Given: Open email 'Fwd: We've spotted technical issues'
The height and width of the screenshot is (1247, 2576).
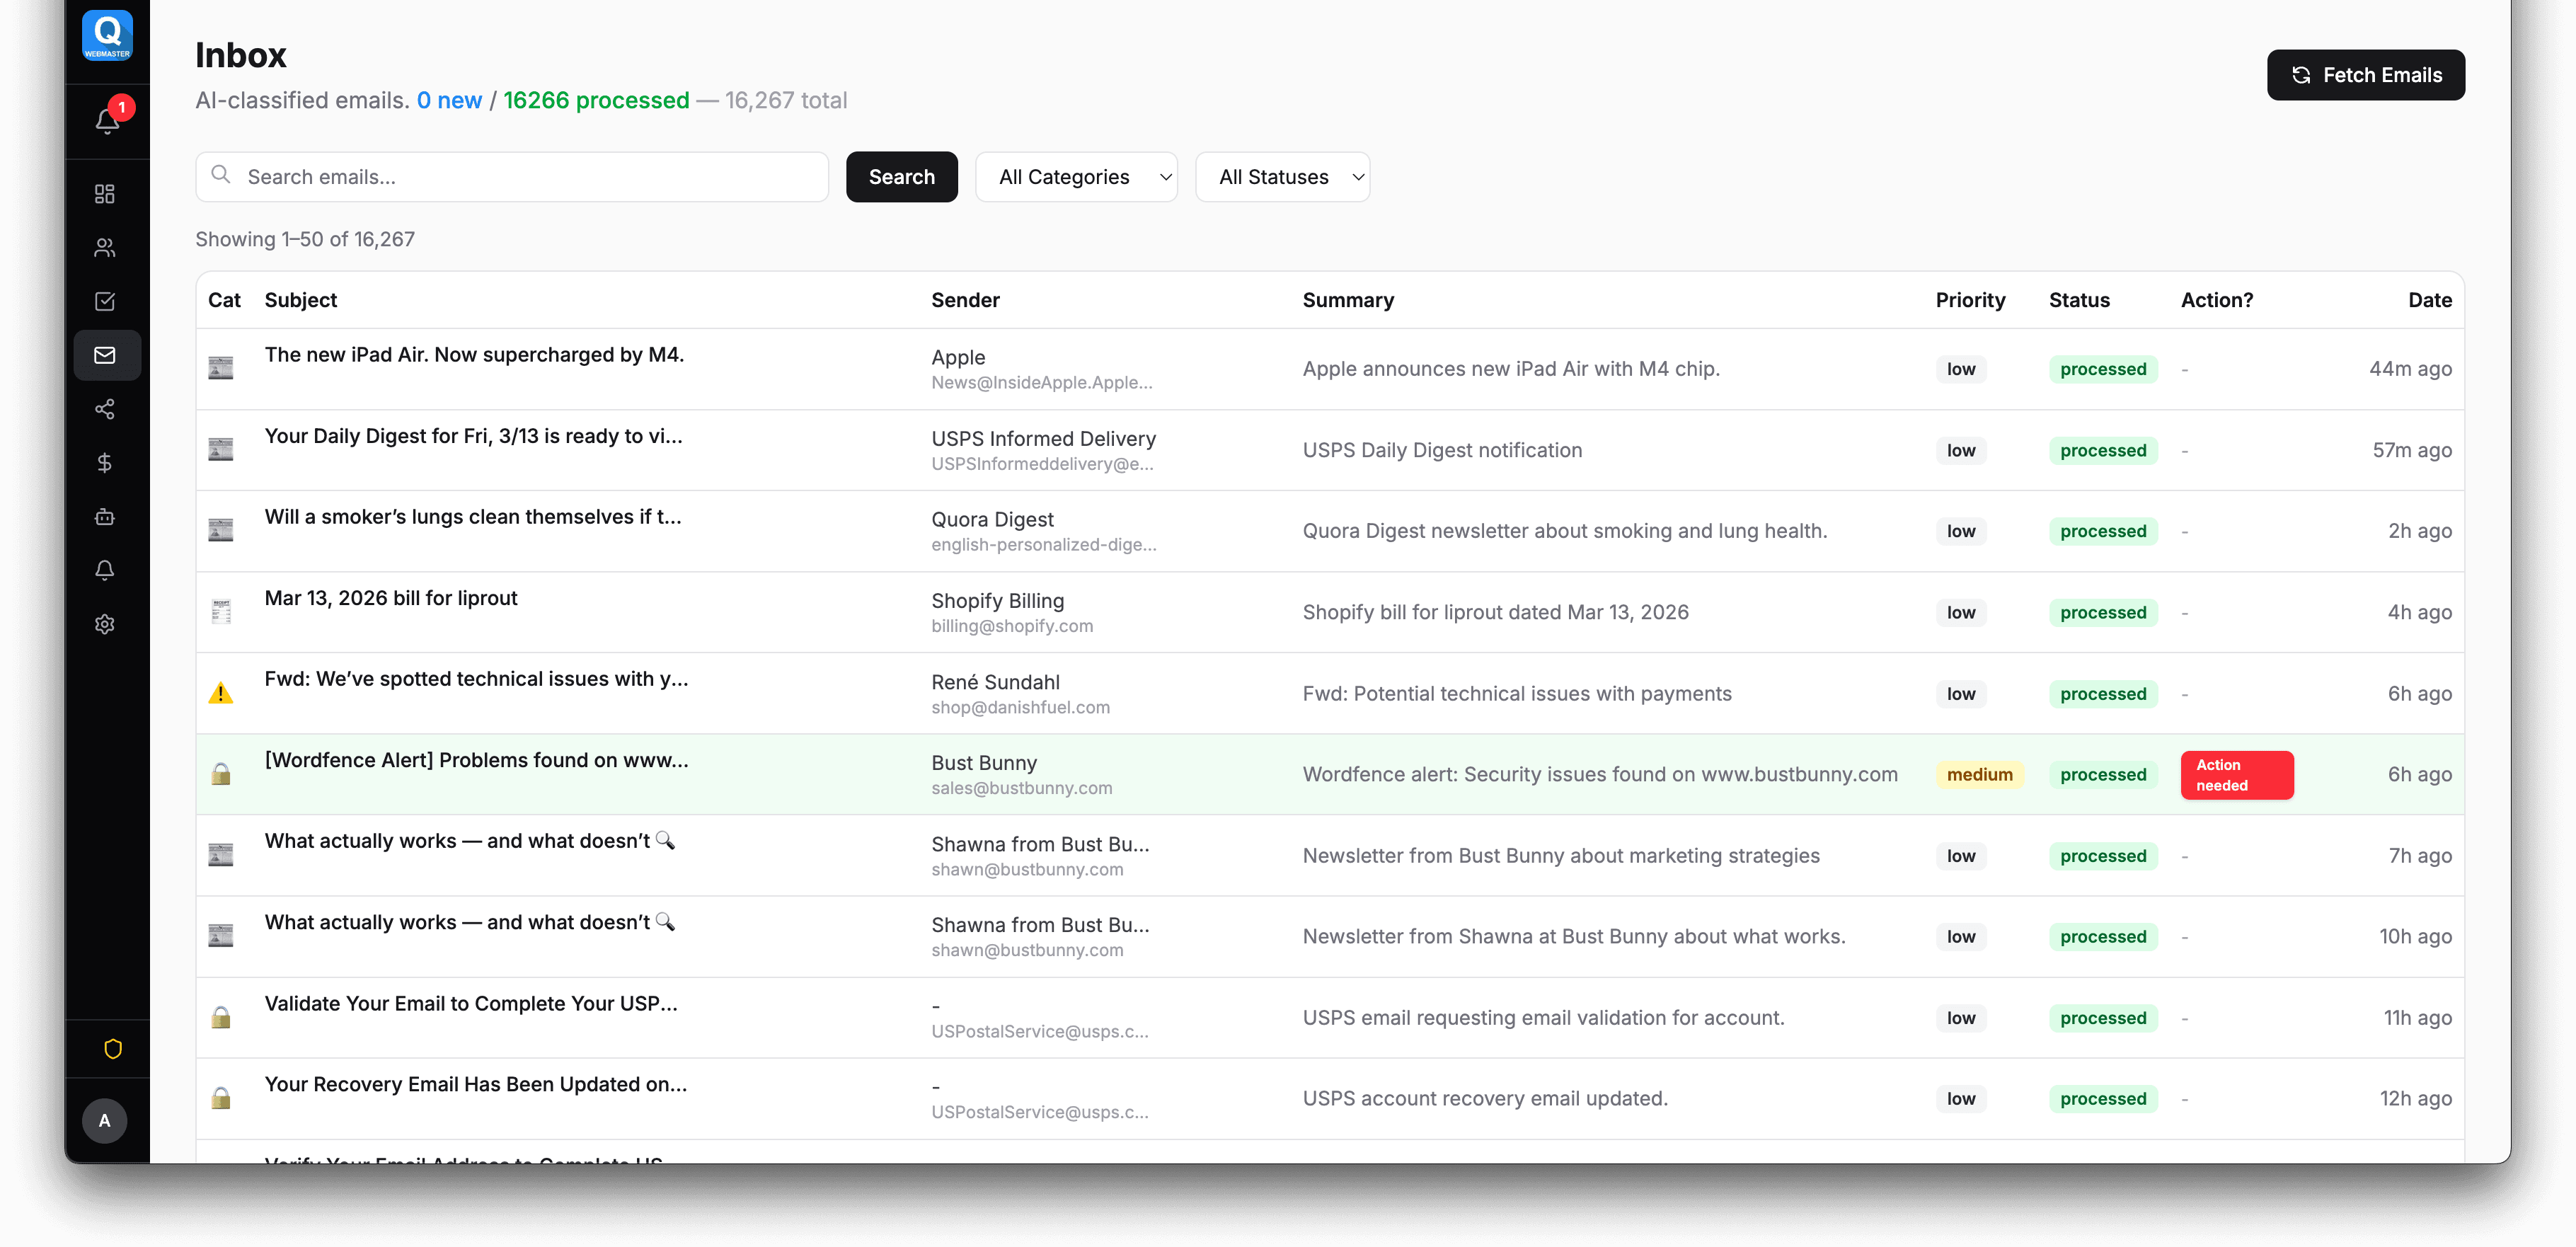Looking at the screenshot, I should click(476, 679).
